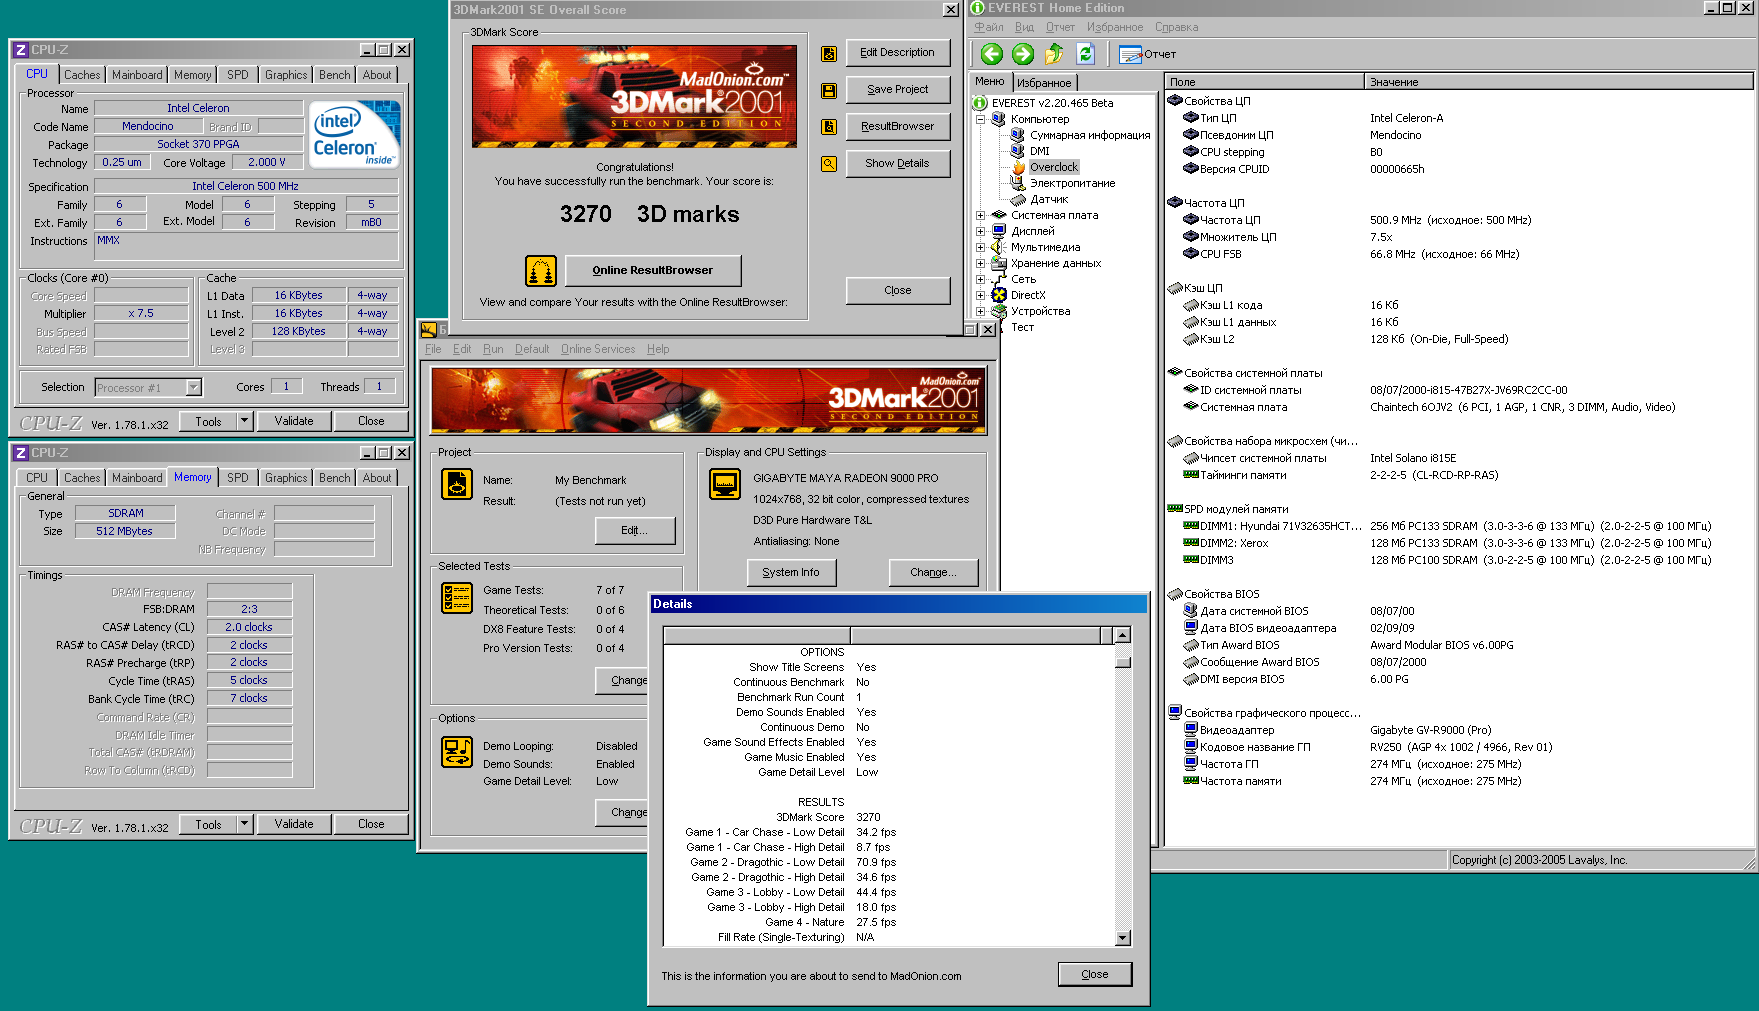Click the icon left of Online ResultBrowser
Image resolution: width=1759 pixels, height=1011 pixels.
[541, 271]
